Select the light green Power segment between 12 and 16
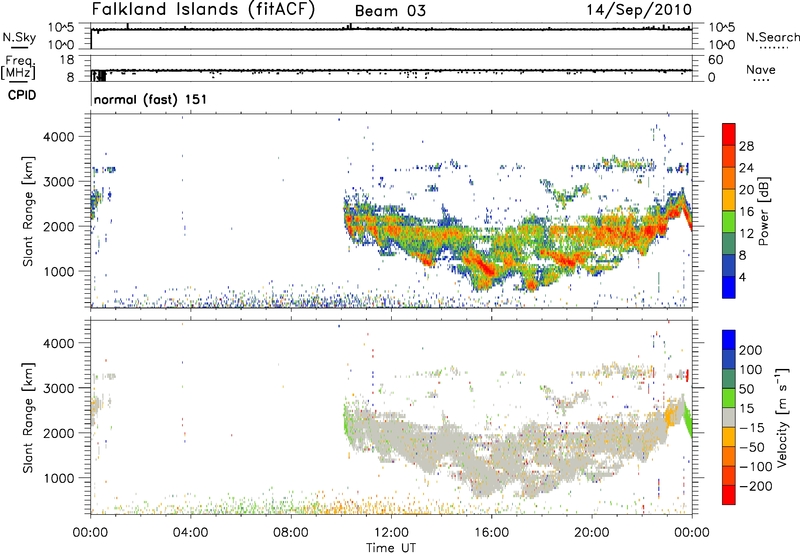The height and width of the screenshot is (554, 800). (729, 221)
